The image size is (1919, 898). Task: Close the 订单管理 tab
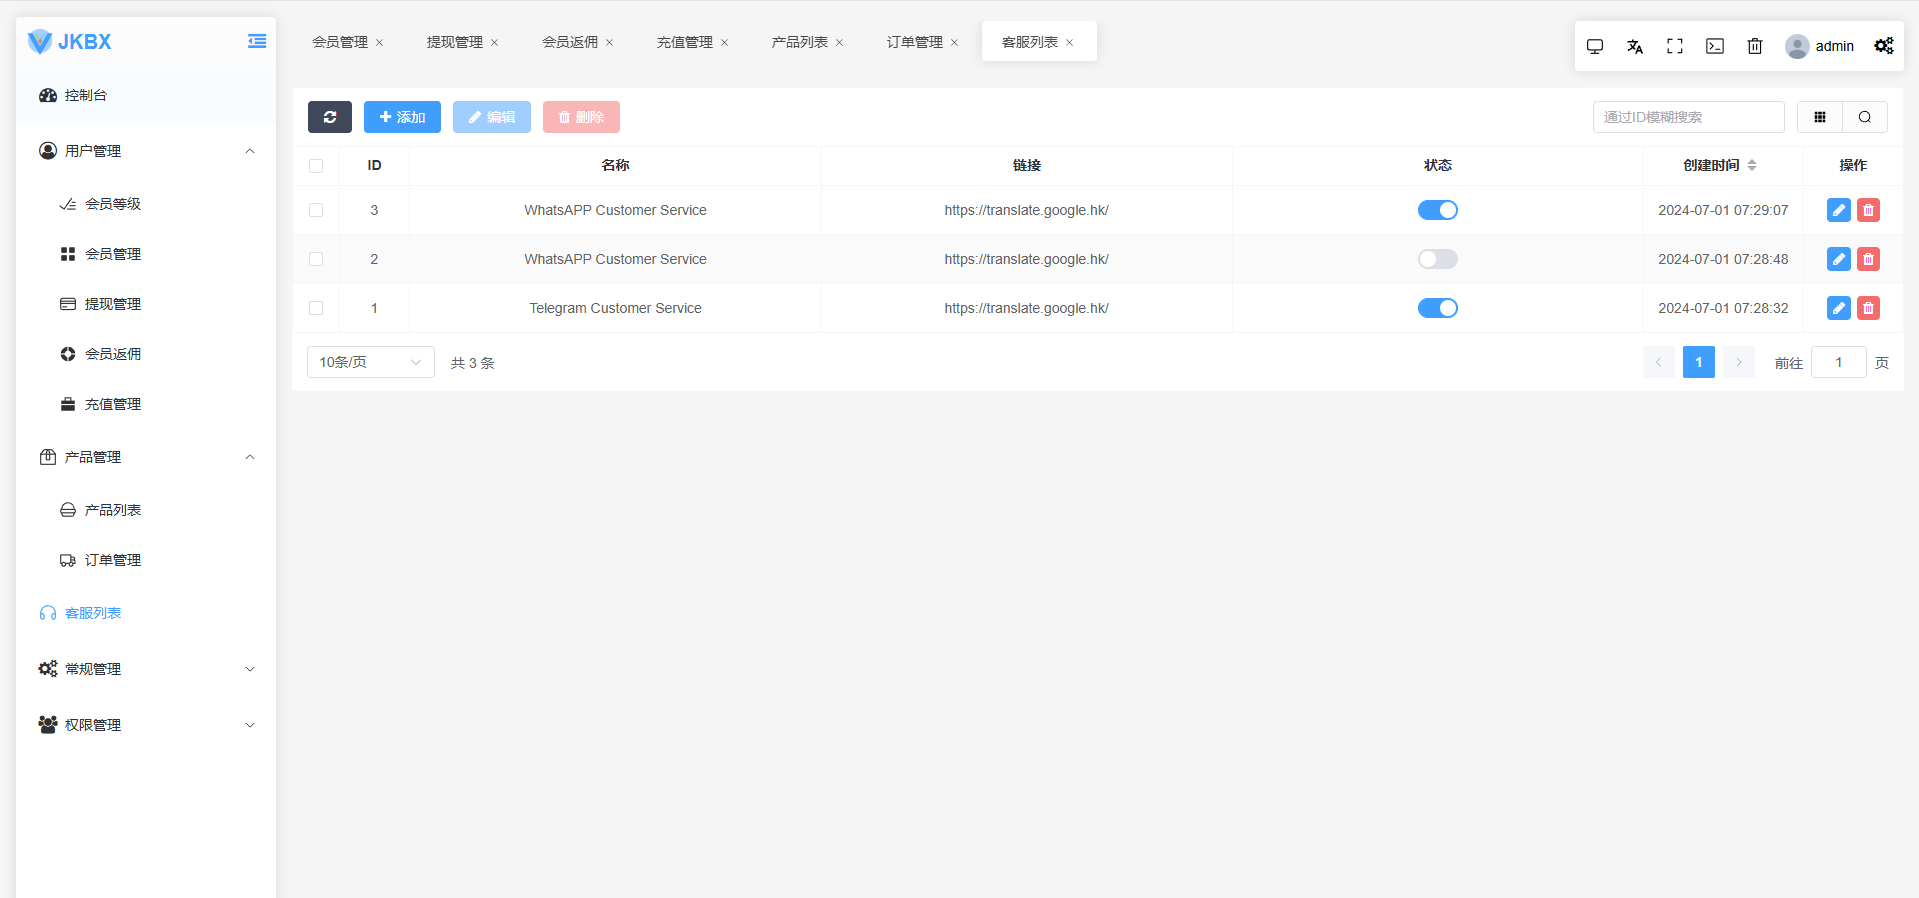click(x=955, y=42)
